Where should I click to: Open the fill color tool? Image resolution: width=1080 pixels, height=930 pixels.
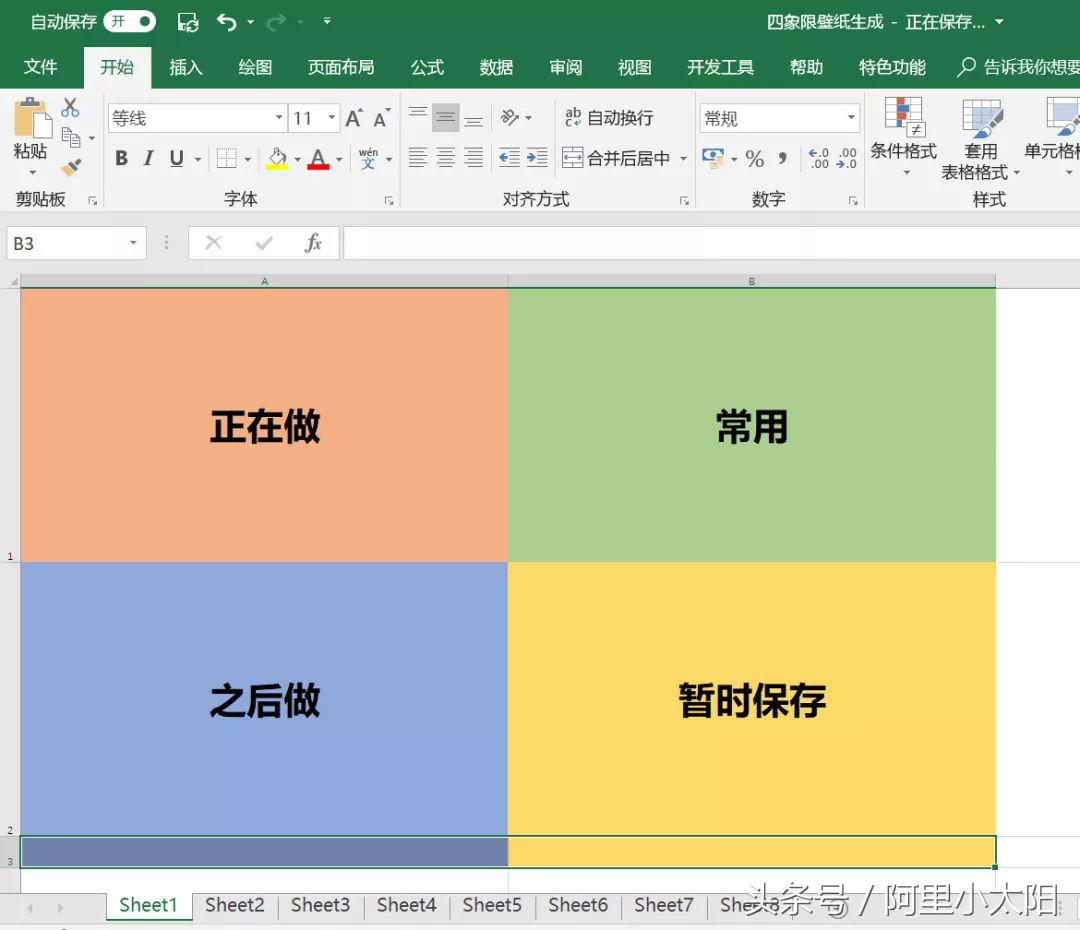coord(278,158)
